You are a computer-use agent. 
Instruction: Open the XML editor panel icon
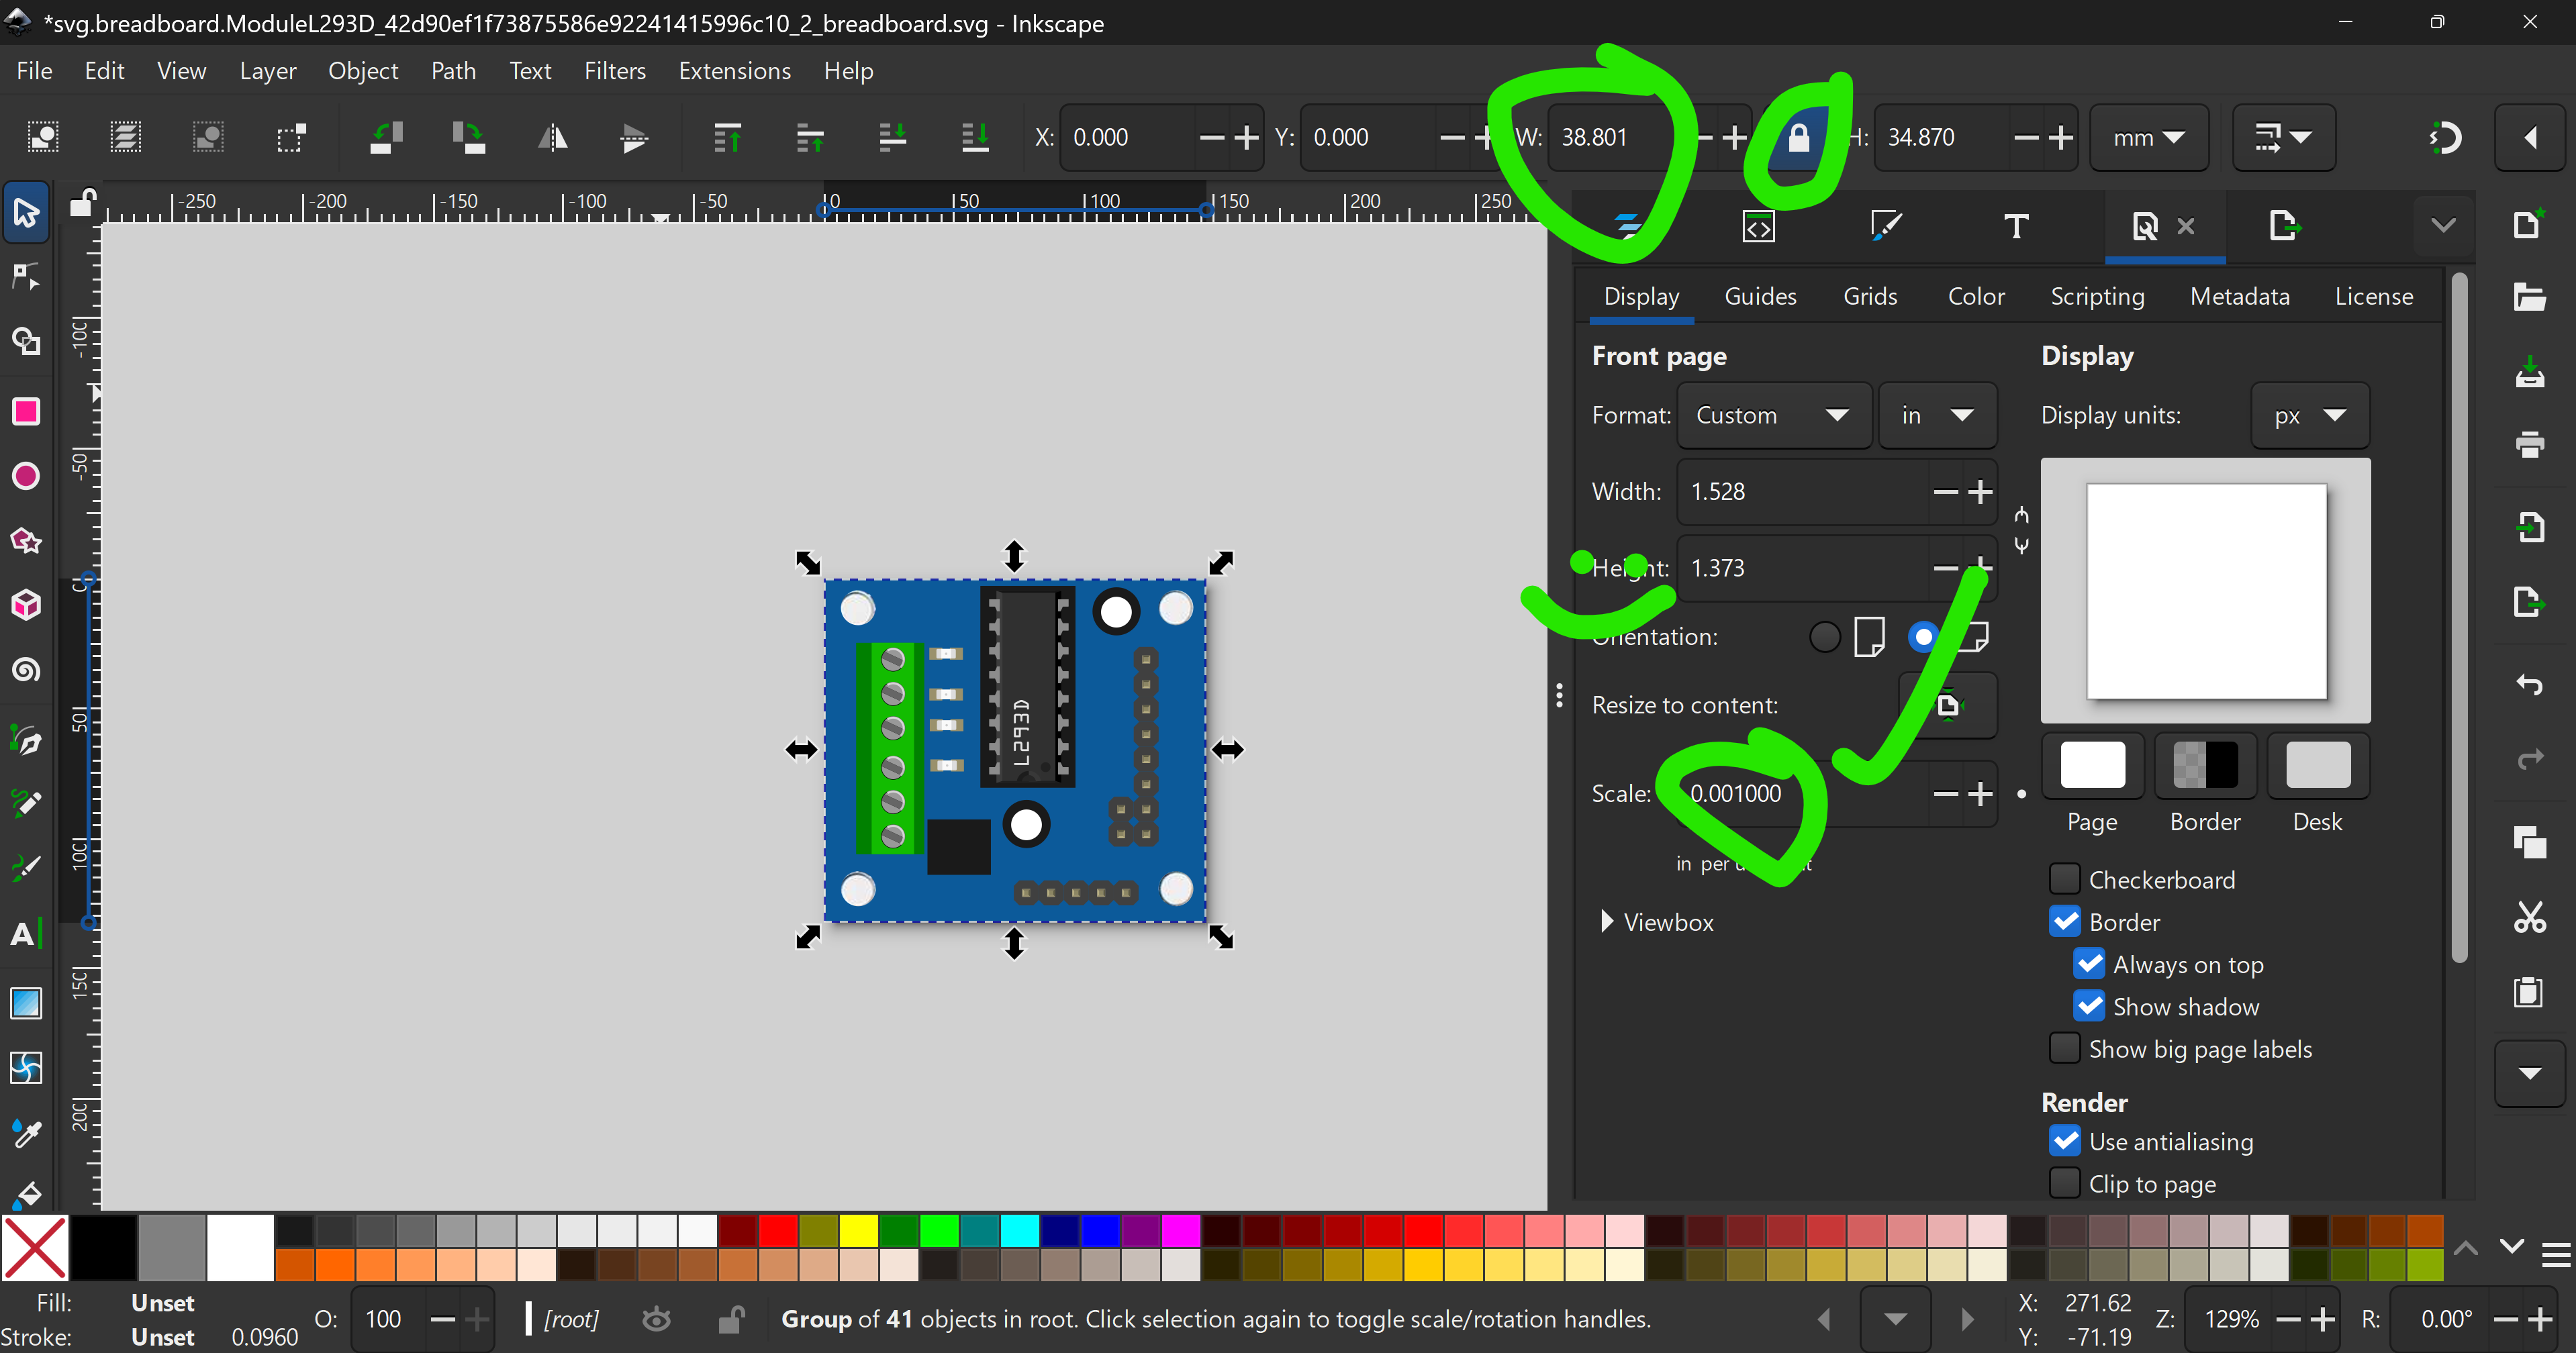tap(1758, 227)
